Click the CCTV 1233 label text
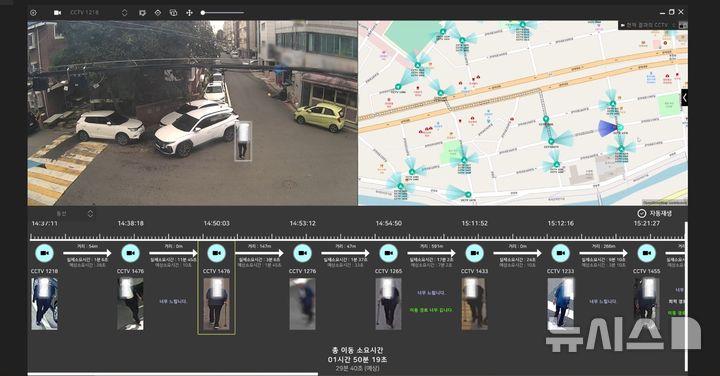This screenshot has height=376, width=720. pyautogui.click(x=561, y=271)
